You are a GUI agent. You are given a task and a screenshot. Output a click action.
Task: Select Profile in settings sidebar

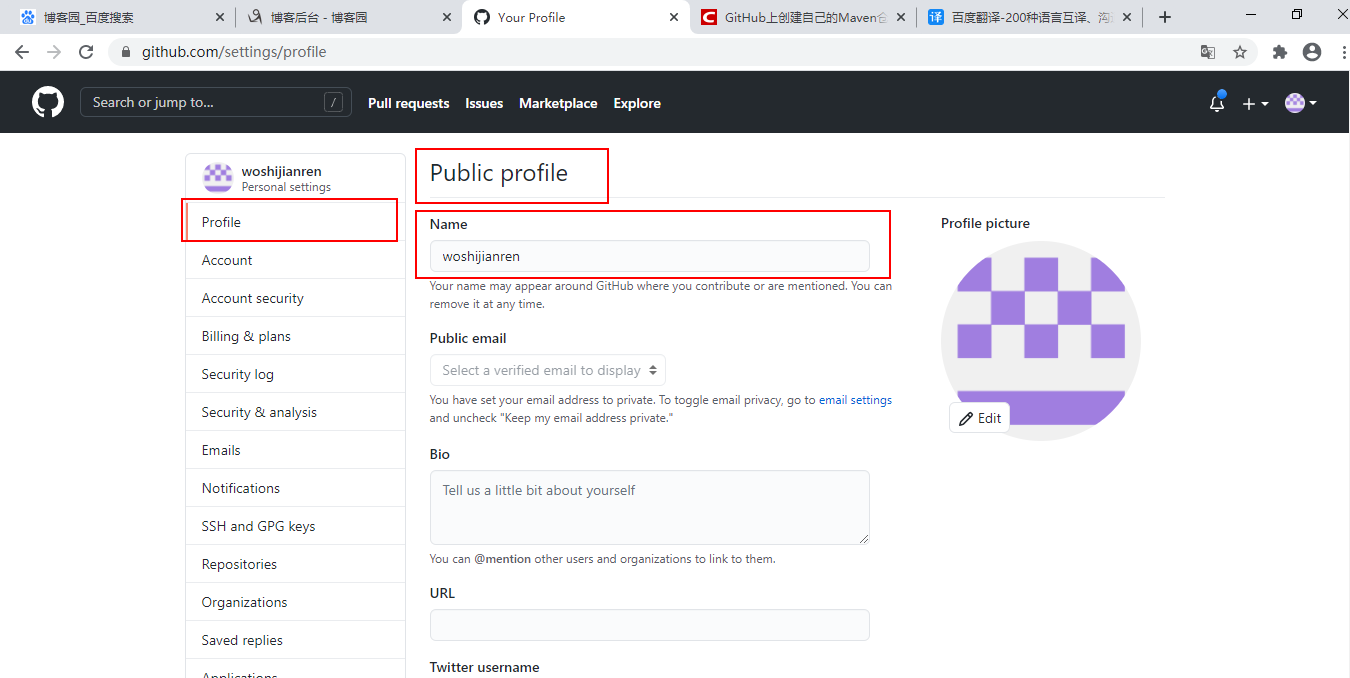[295, 222]
